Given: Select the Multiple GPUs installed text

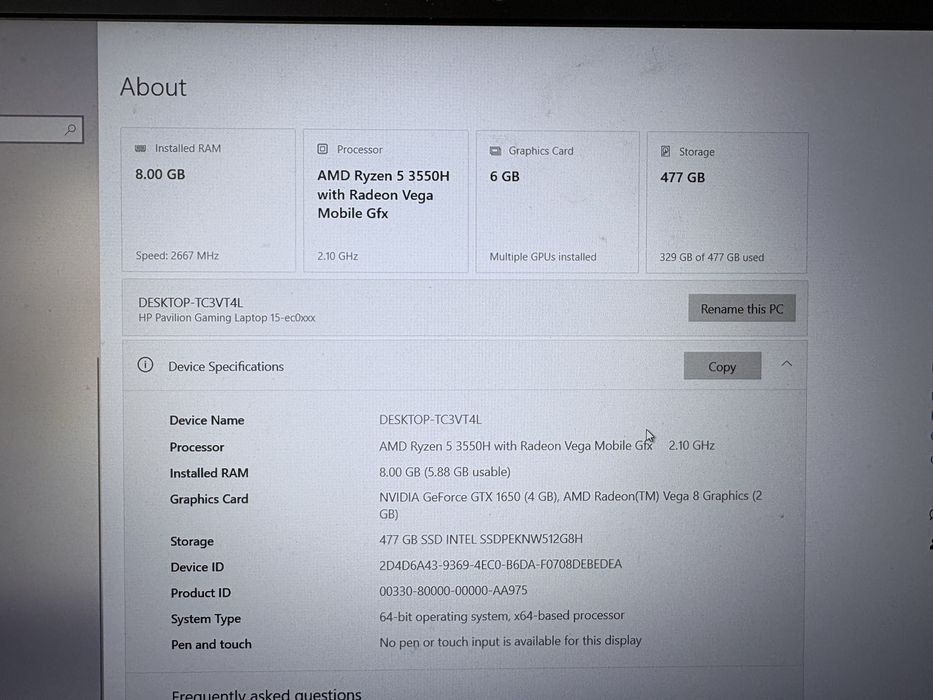Looking at the screenshot, I should click(x=543, y=257).
